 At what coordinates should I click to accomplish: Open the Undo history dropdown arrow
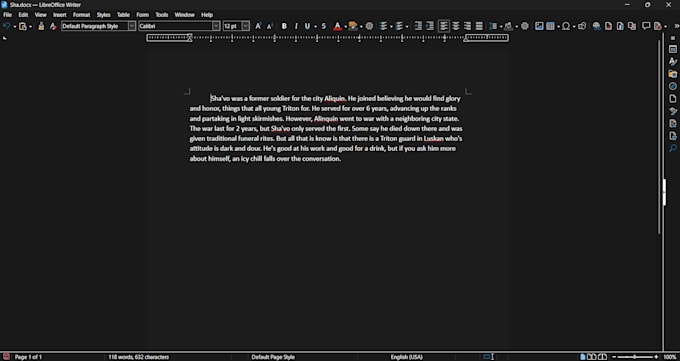click(14, 26)
